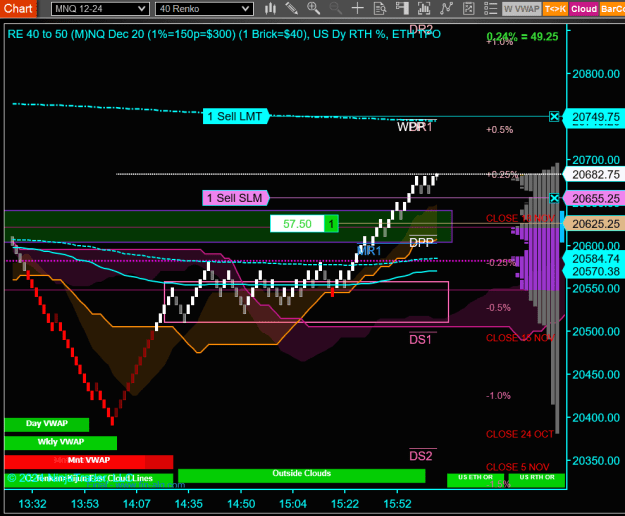Click the 20800.00 price axis label
The image size is (625, 516).
pos(596,74)
